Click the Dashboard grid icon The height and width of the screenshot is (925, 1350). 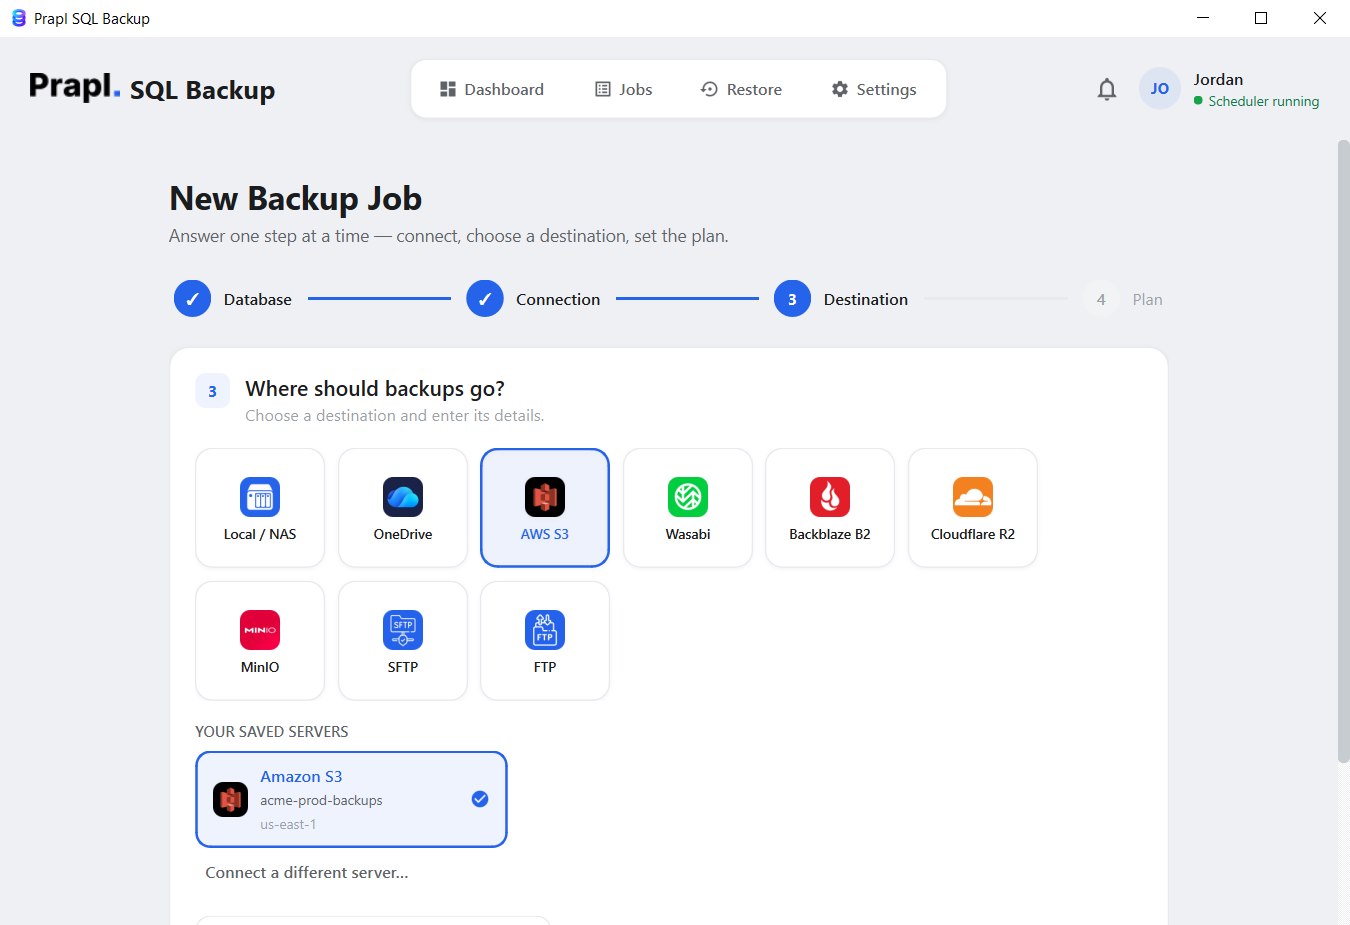pos(448,89)
